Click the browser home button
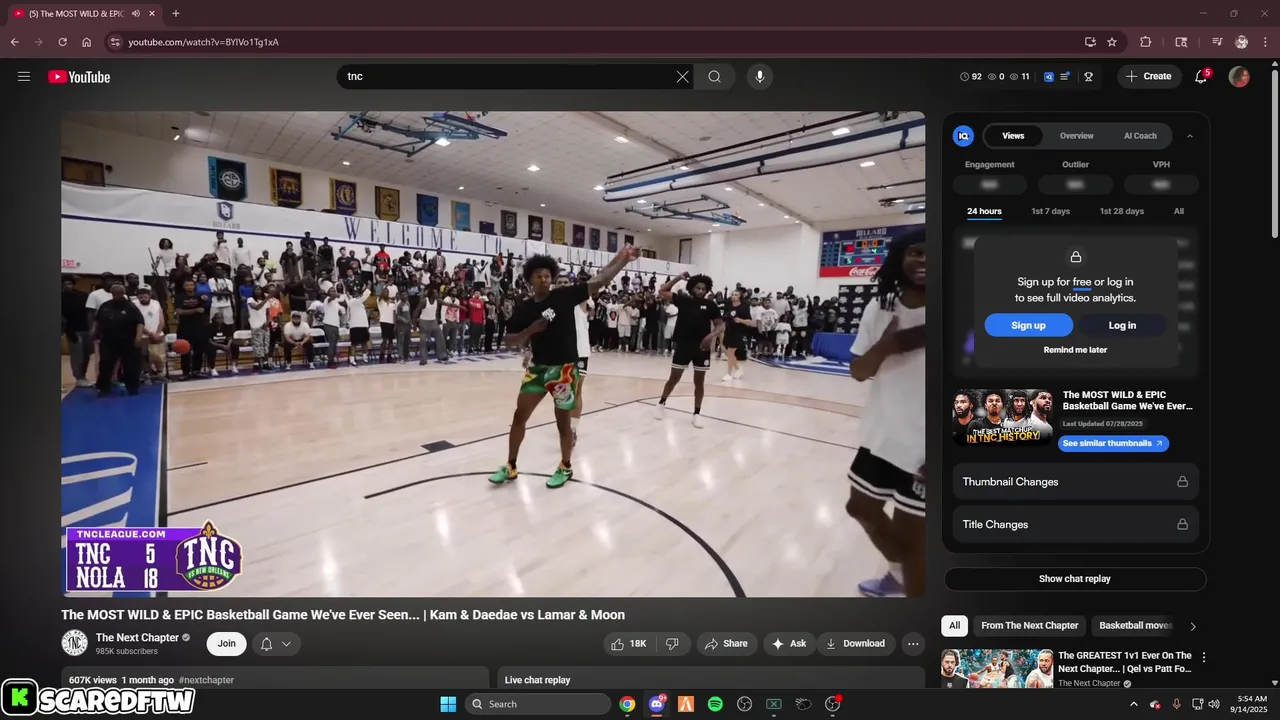The image size is (1280, 720). 87,42
